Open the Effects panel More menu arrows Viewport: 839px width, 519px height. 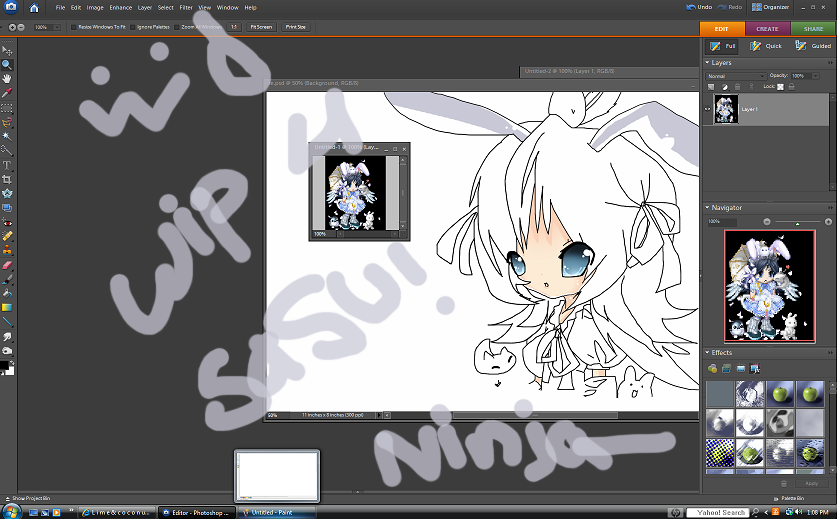(830, 353)
